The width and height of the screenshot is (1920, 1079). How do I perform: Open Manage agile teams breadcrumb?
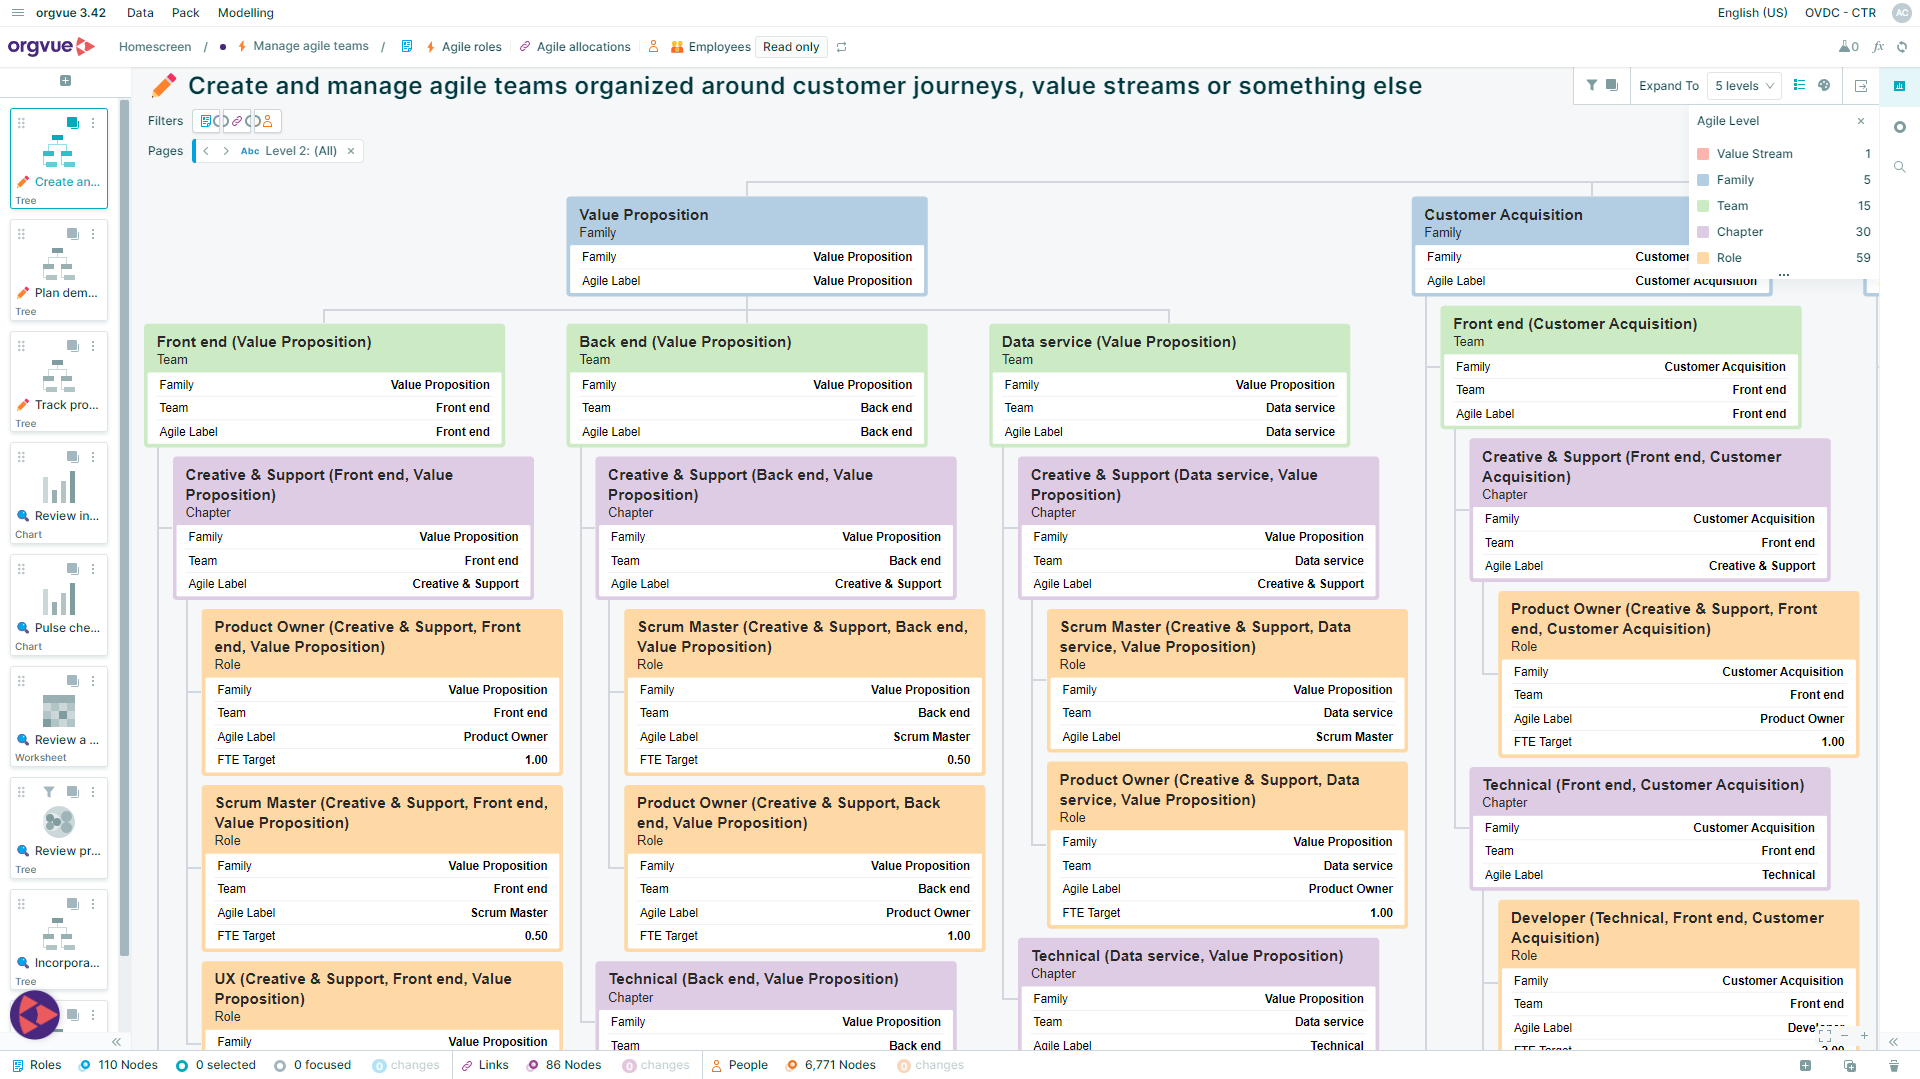(310, 46)
